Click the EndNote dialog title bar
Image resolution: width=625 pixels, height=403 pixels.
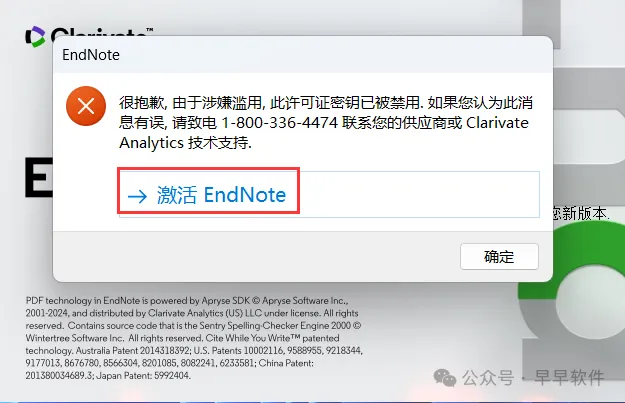tap(303, 55)
